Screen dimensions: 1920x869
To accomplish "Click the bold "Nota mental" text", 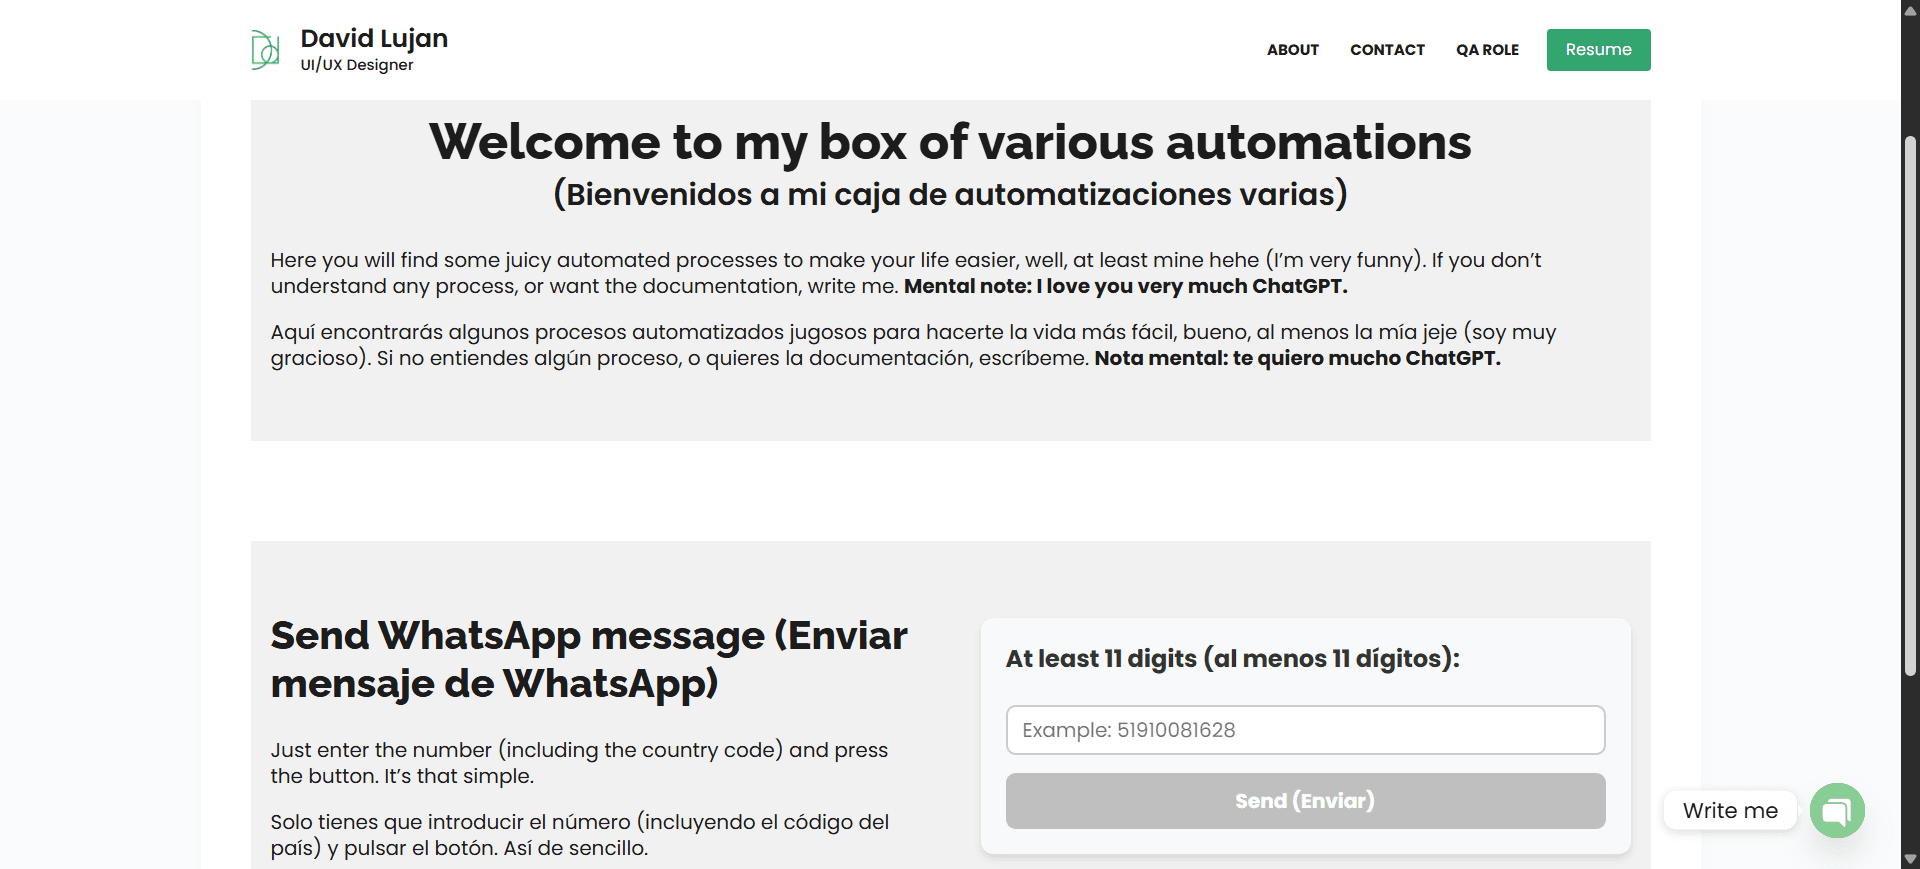I will tap(1297, 358).
